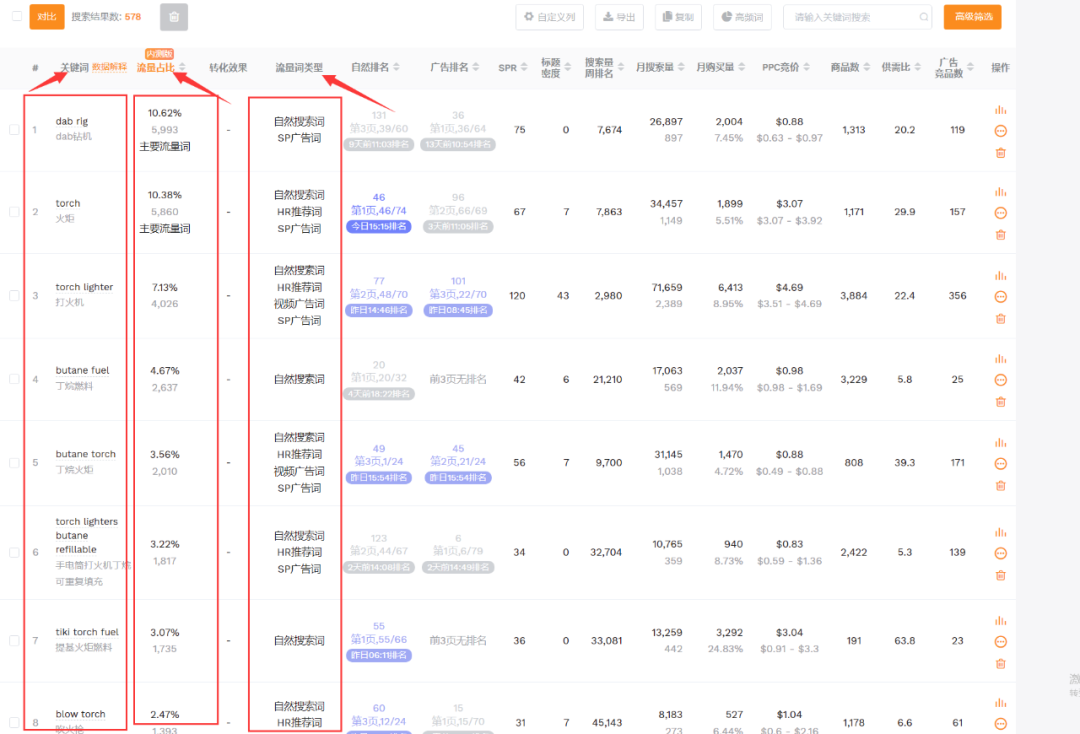Click the orange 对比 button
This screenshot has height=734, width=1080.
coord(47,17)
